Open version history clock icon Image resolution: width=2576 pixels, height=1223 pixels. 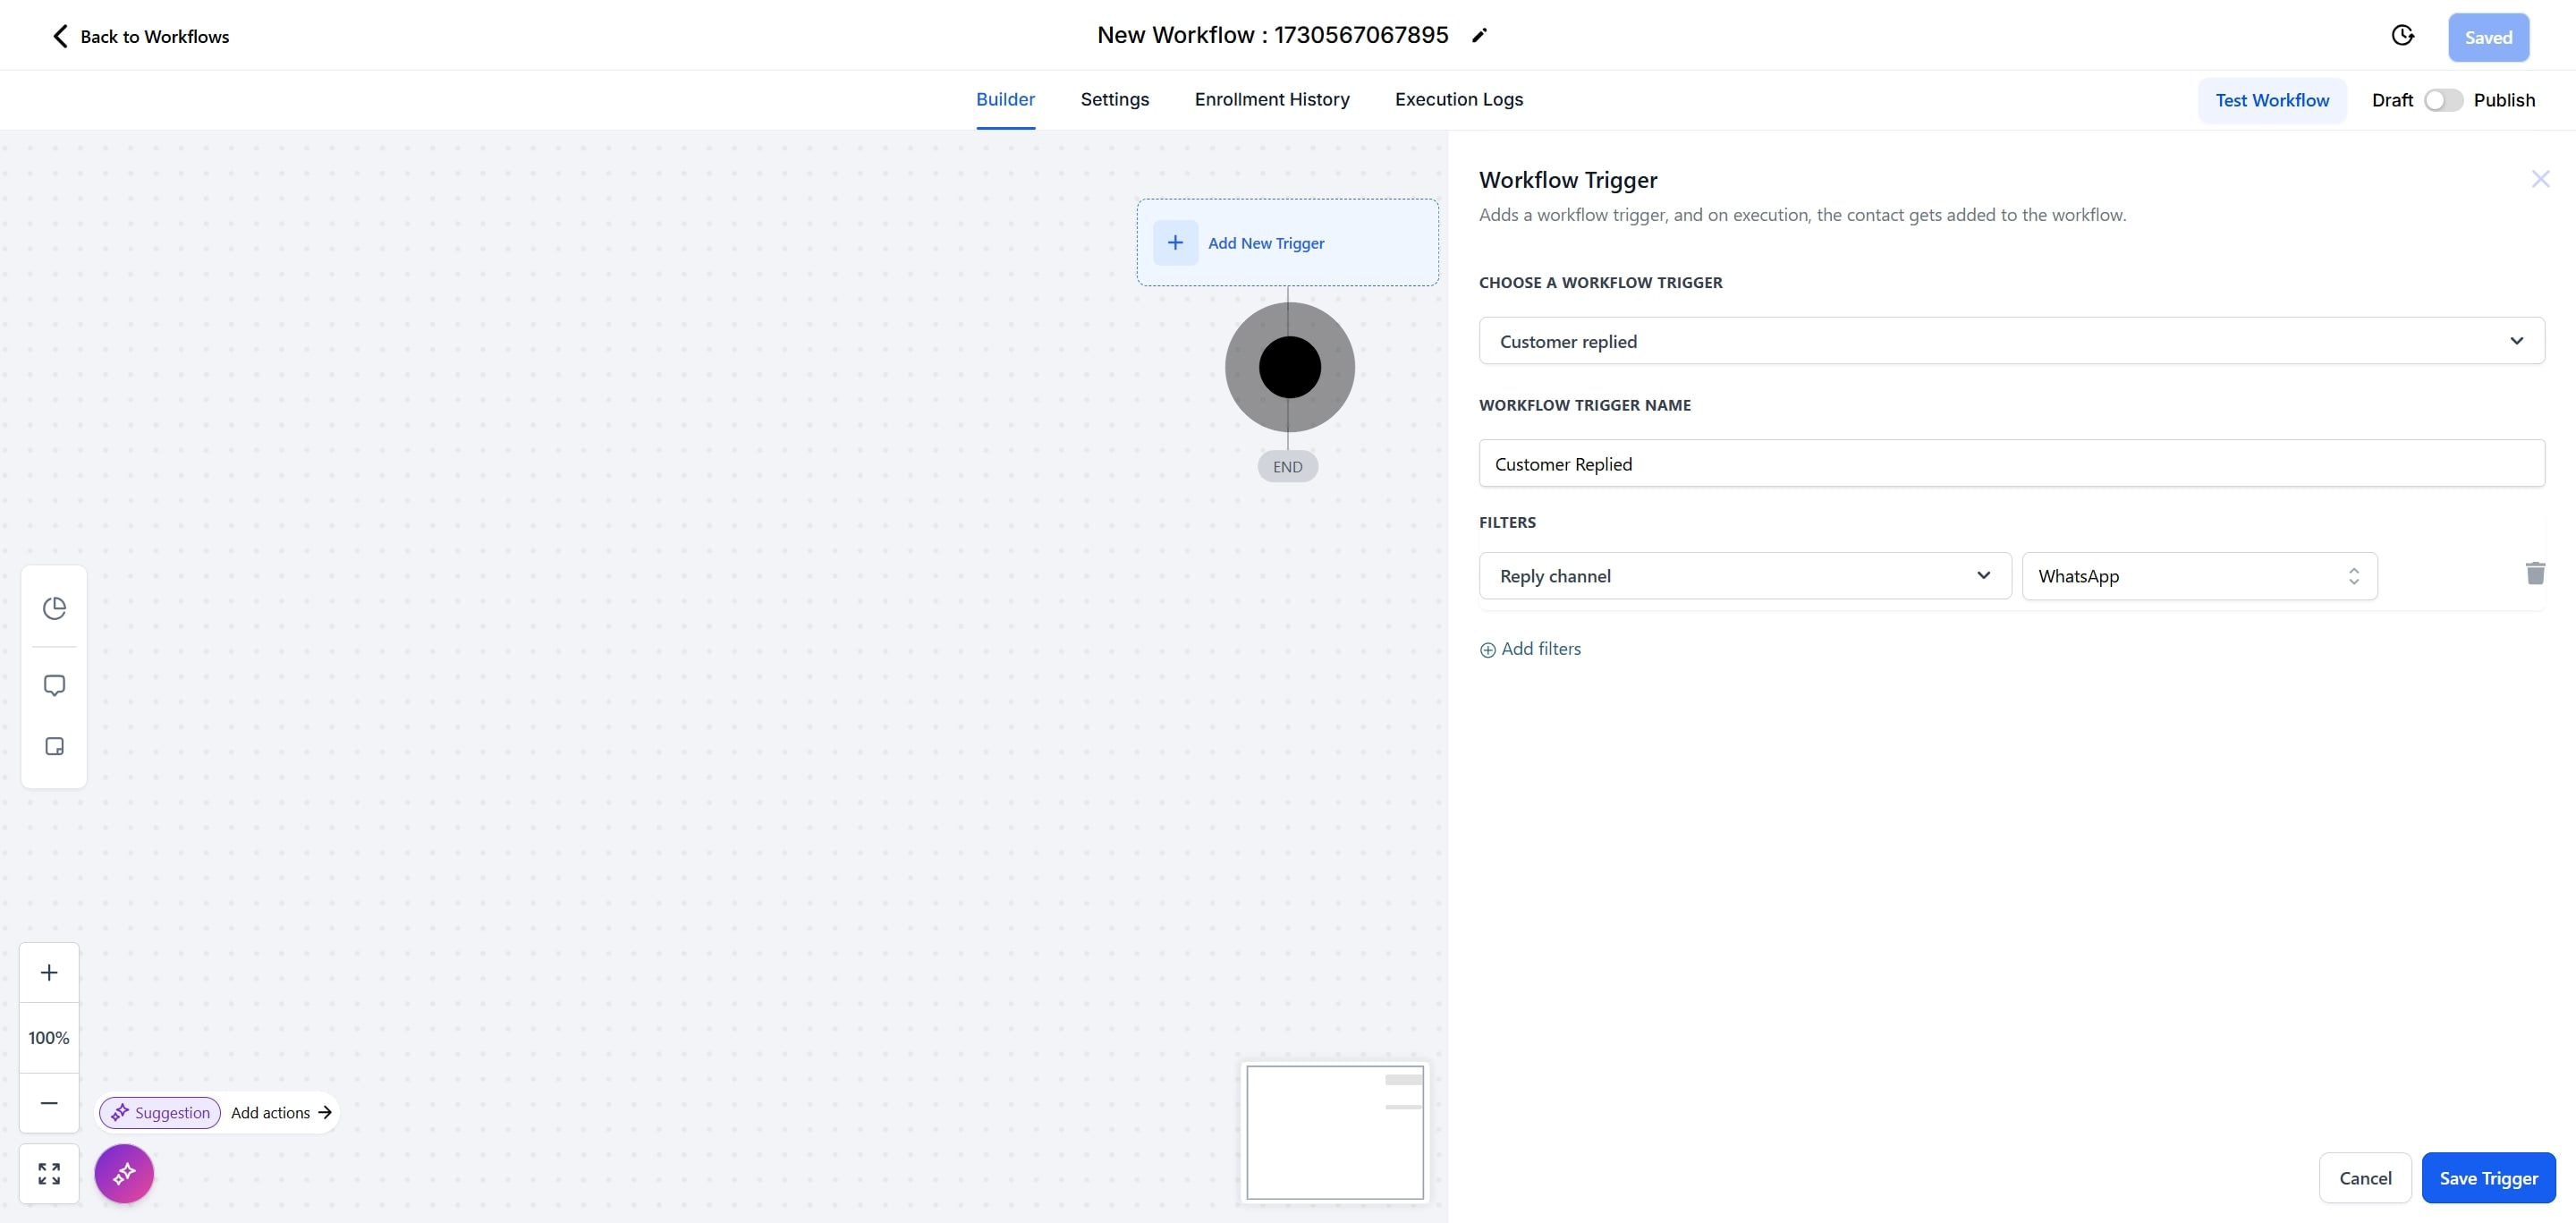[2402, 36]
